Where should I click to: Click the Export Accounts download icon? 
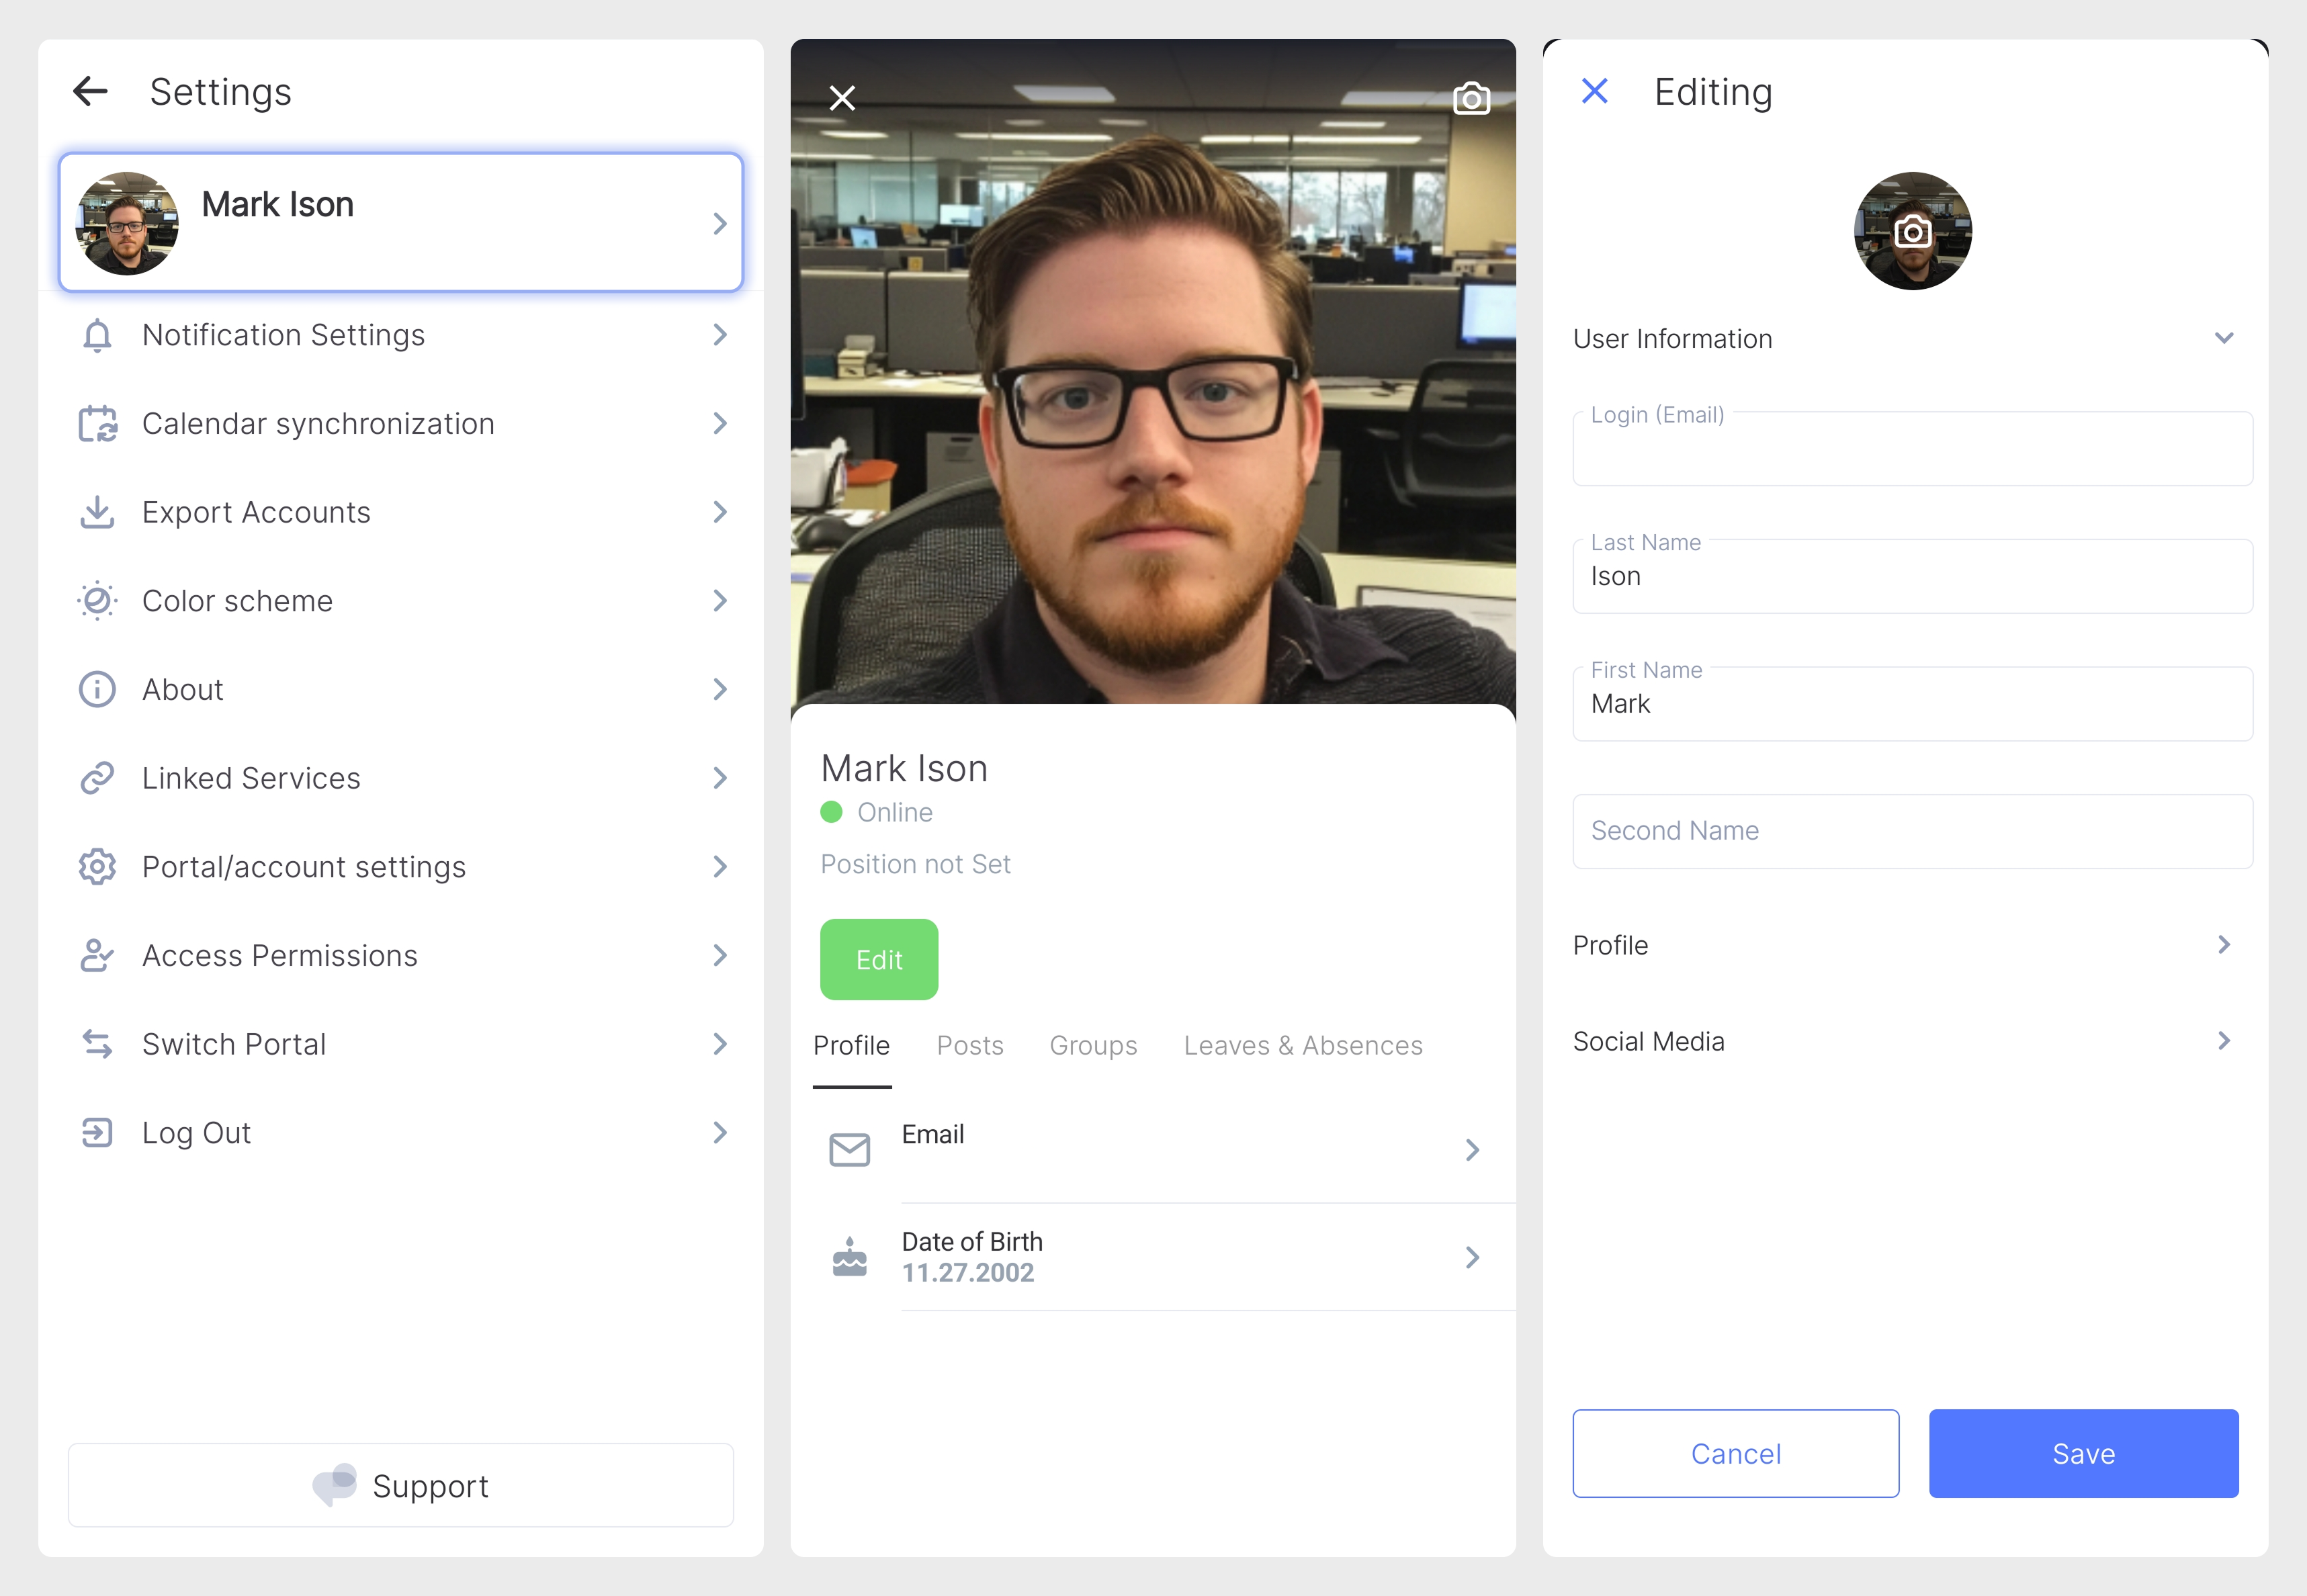click(97, 512)
